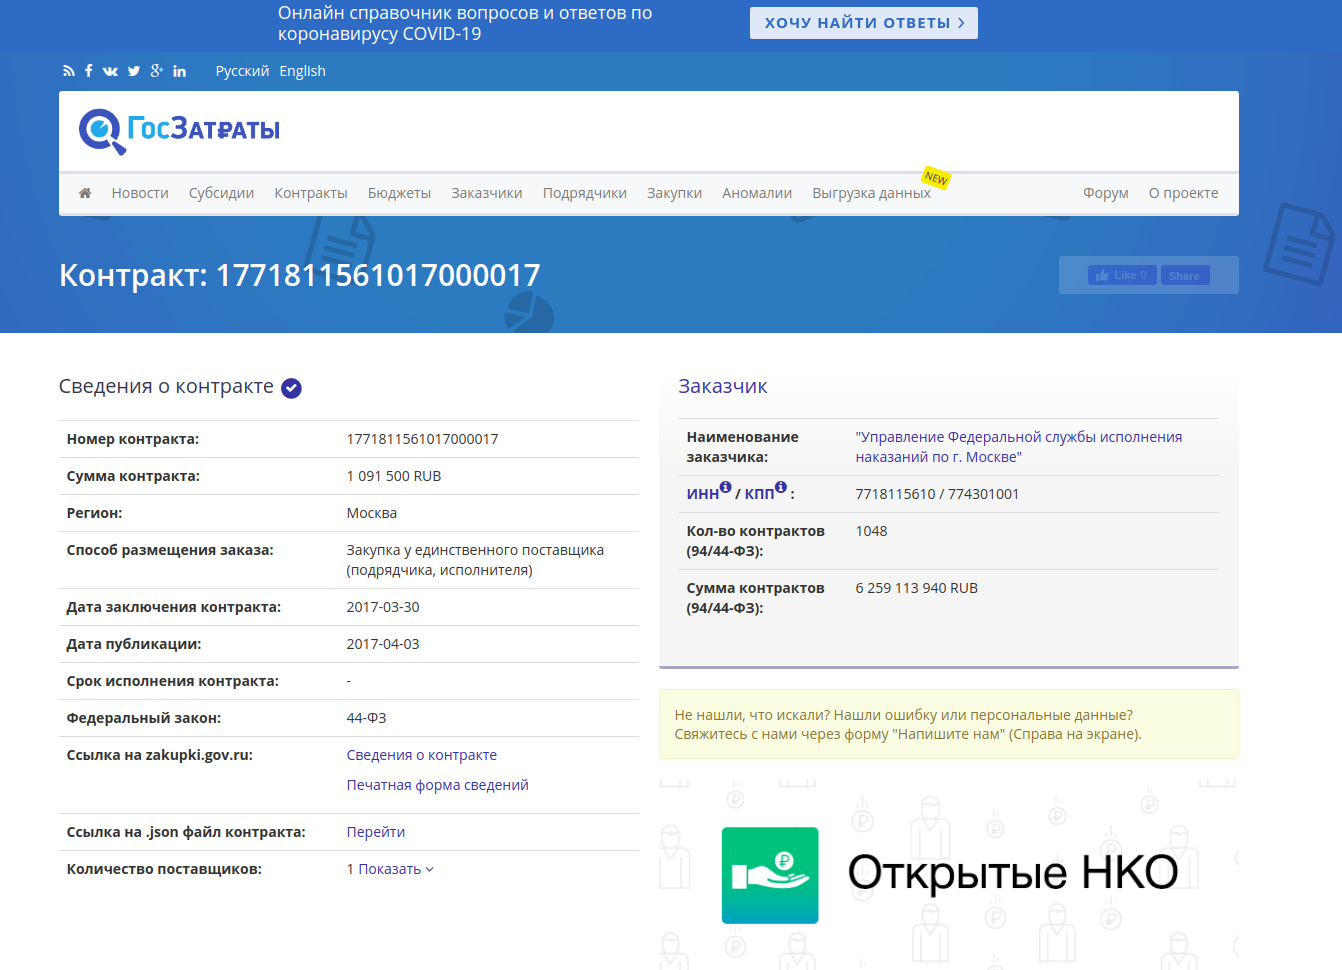
Task: Open Печатная форма сведений link
Action: 437,785
